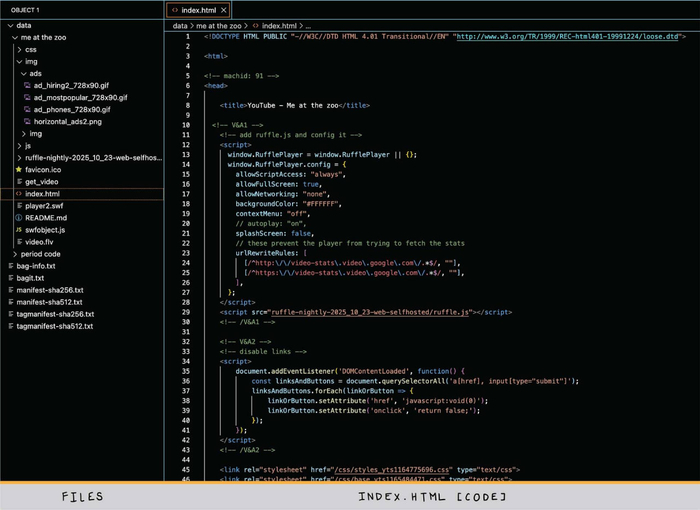Follow the w3.org loose.dtd link

pyautogui.click(x=567, y=37)
